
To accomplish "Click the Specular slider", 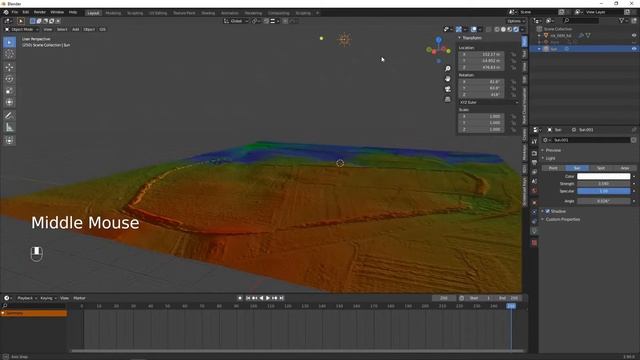I will [604, 191].
